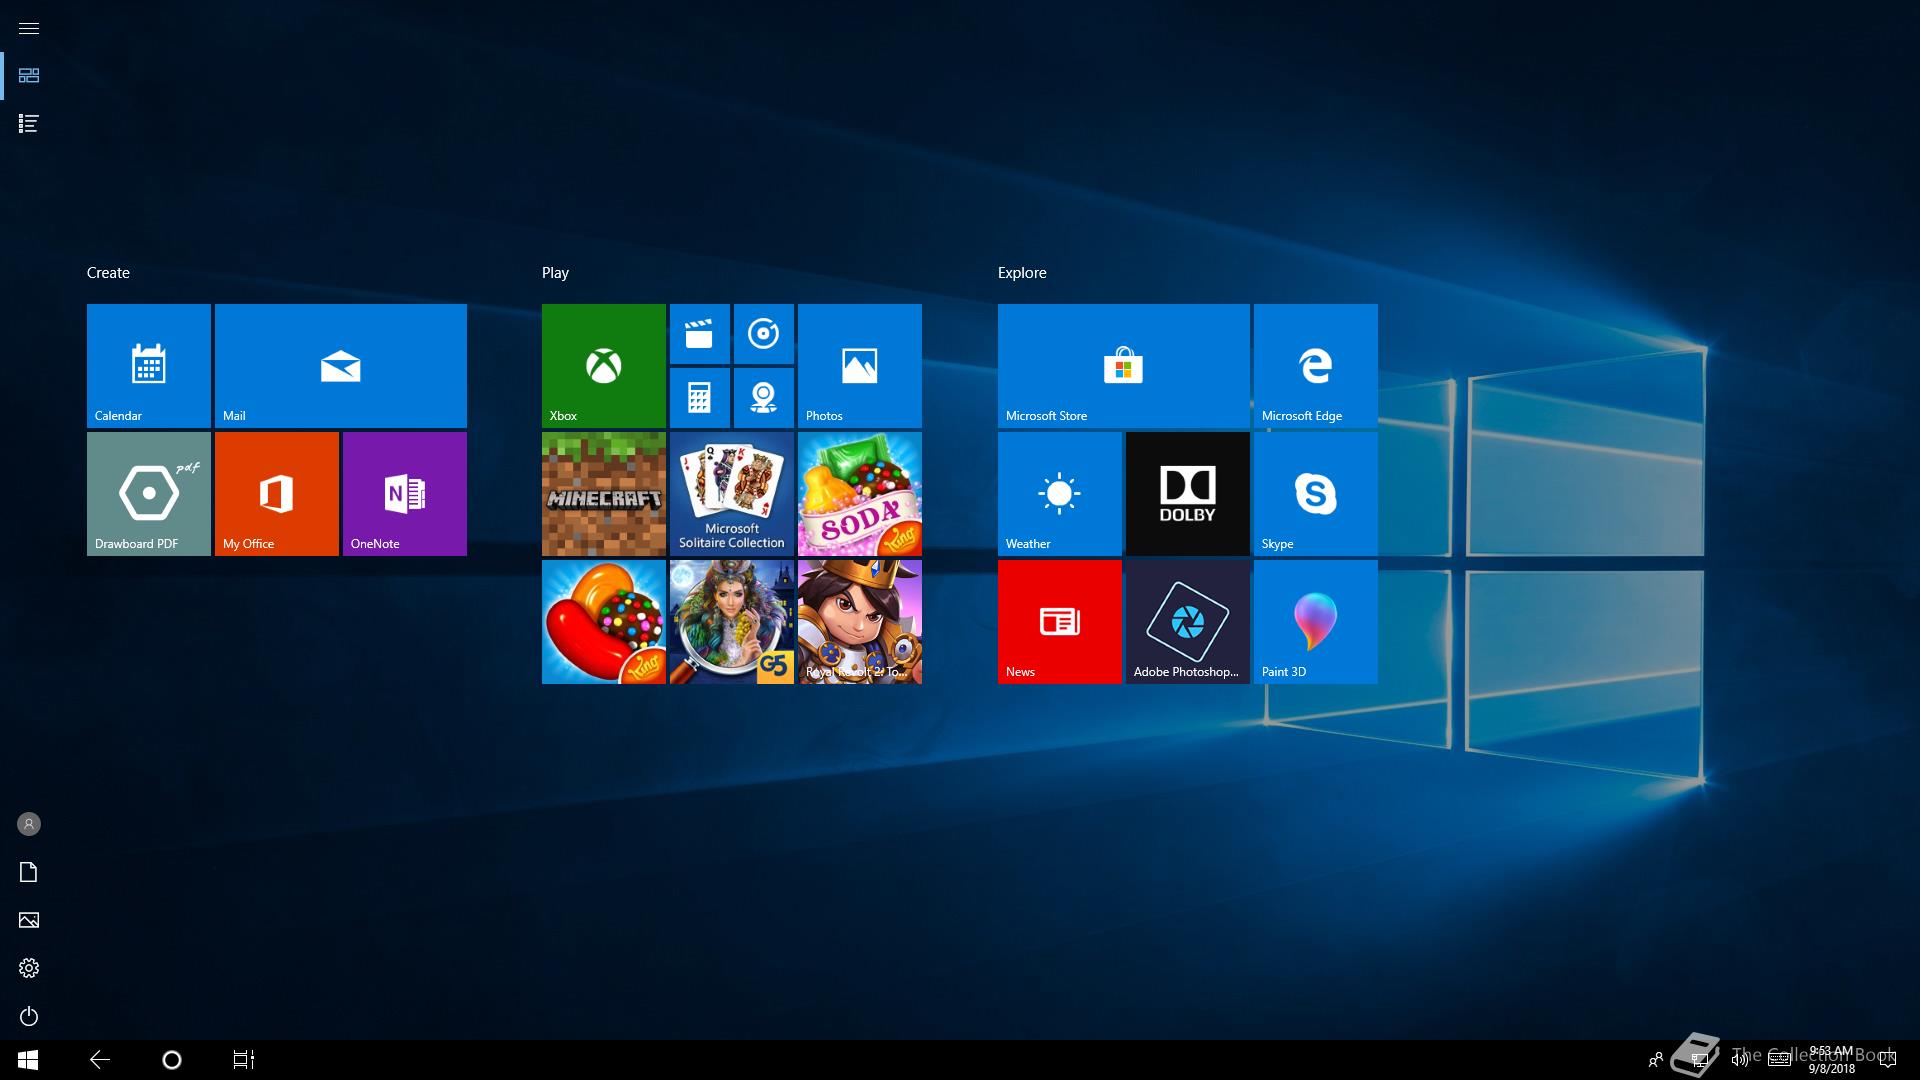Image resolution: width=1920 pixels, height=1080 pixels.
Task: Launch Candy Crush Soda tile
Action: coord(860,494)
